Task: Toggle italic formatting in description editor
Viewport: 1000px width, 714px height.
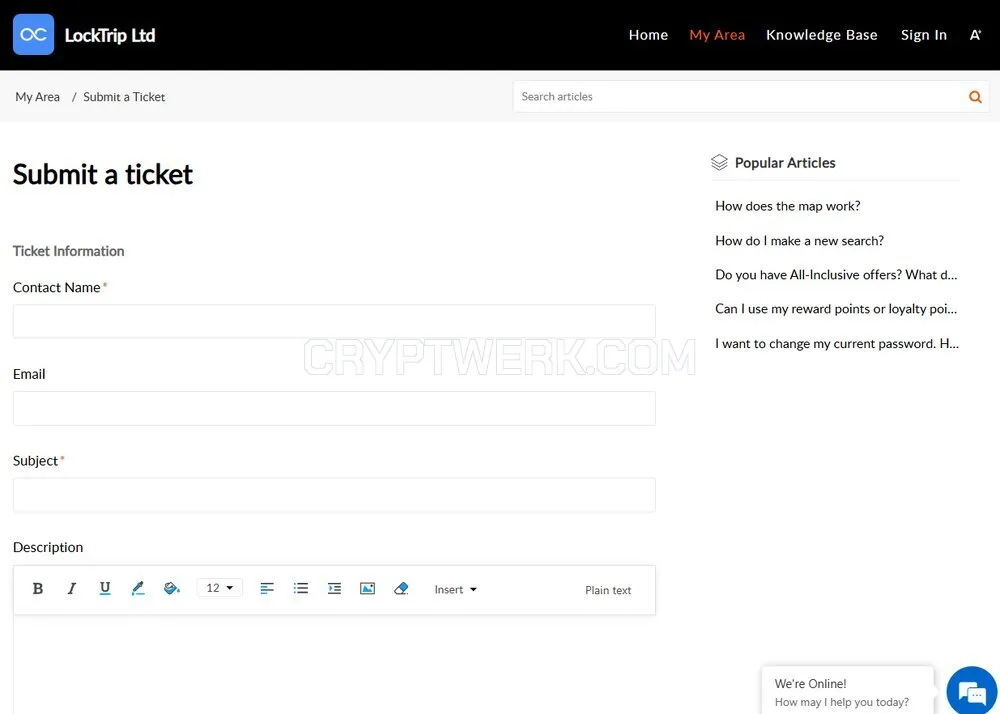Action: point(71,588)
